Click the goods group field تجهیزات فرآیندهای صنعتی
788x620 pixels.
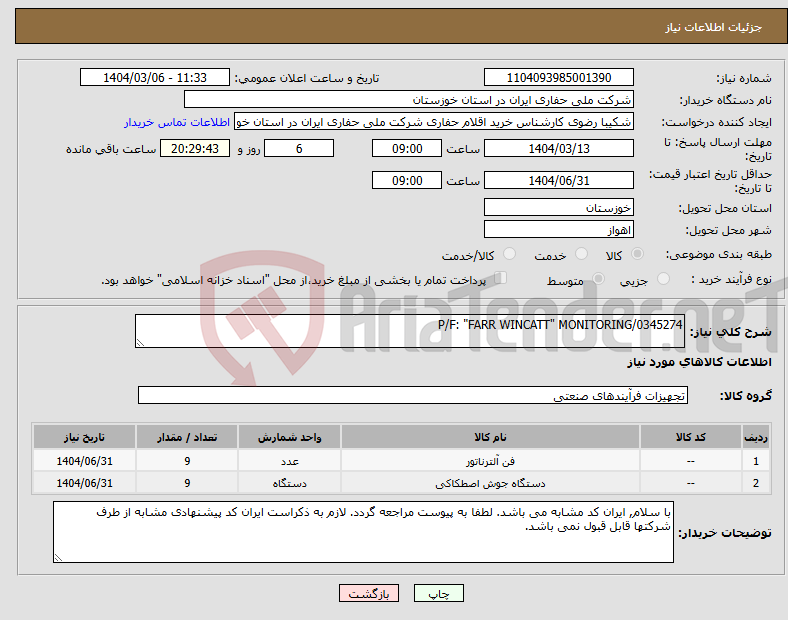[x=413, y=395]
